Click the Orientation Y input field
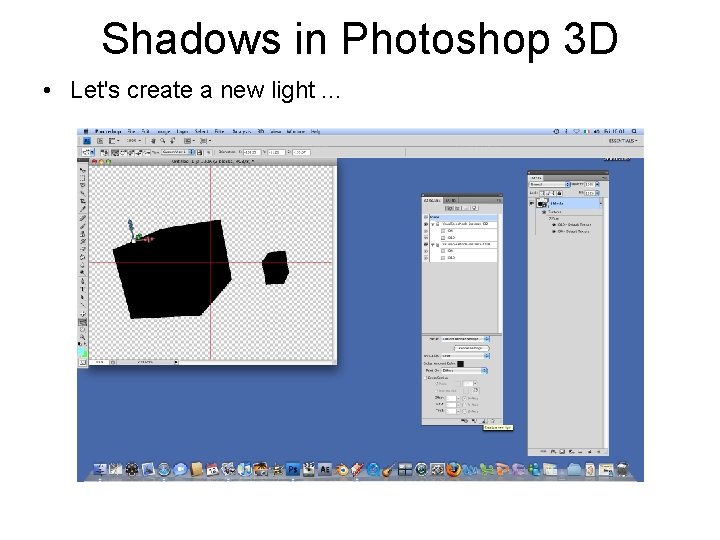 (276, 152)
